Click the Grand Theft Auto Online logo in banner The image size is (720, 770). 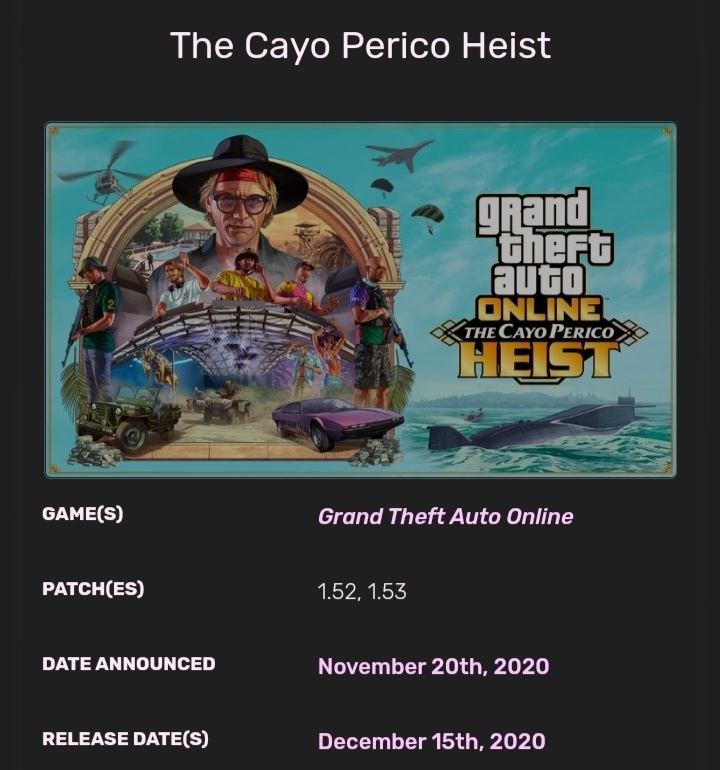[538, 250]
